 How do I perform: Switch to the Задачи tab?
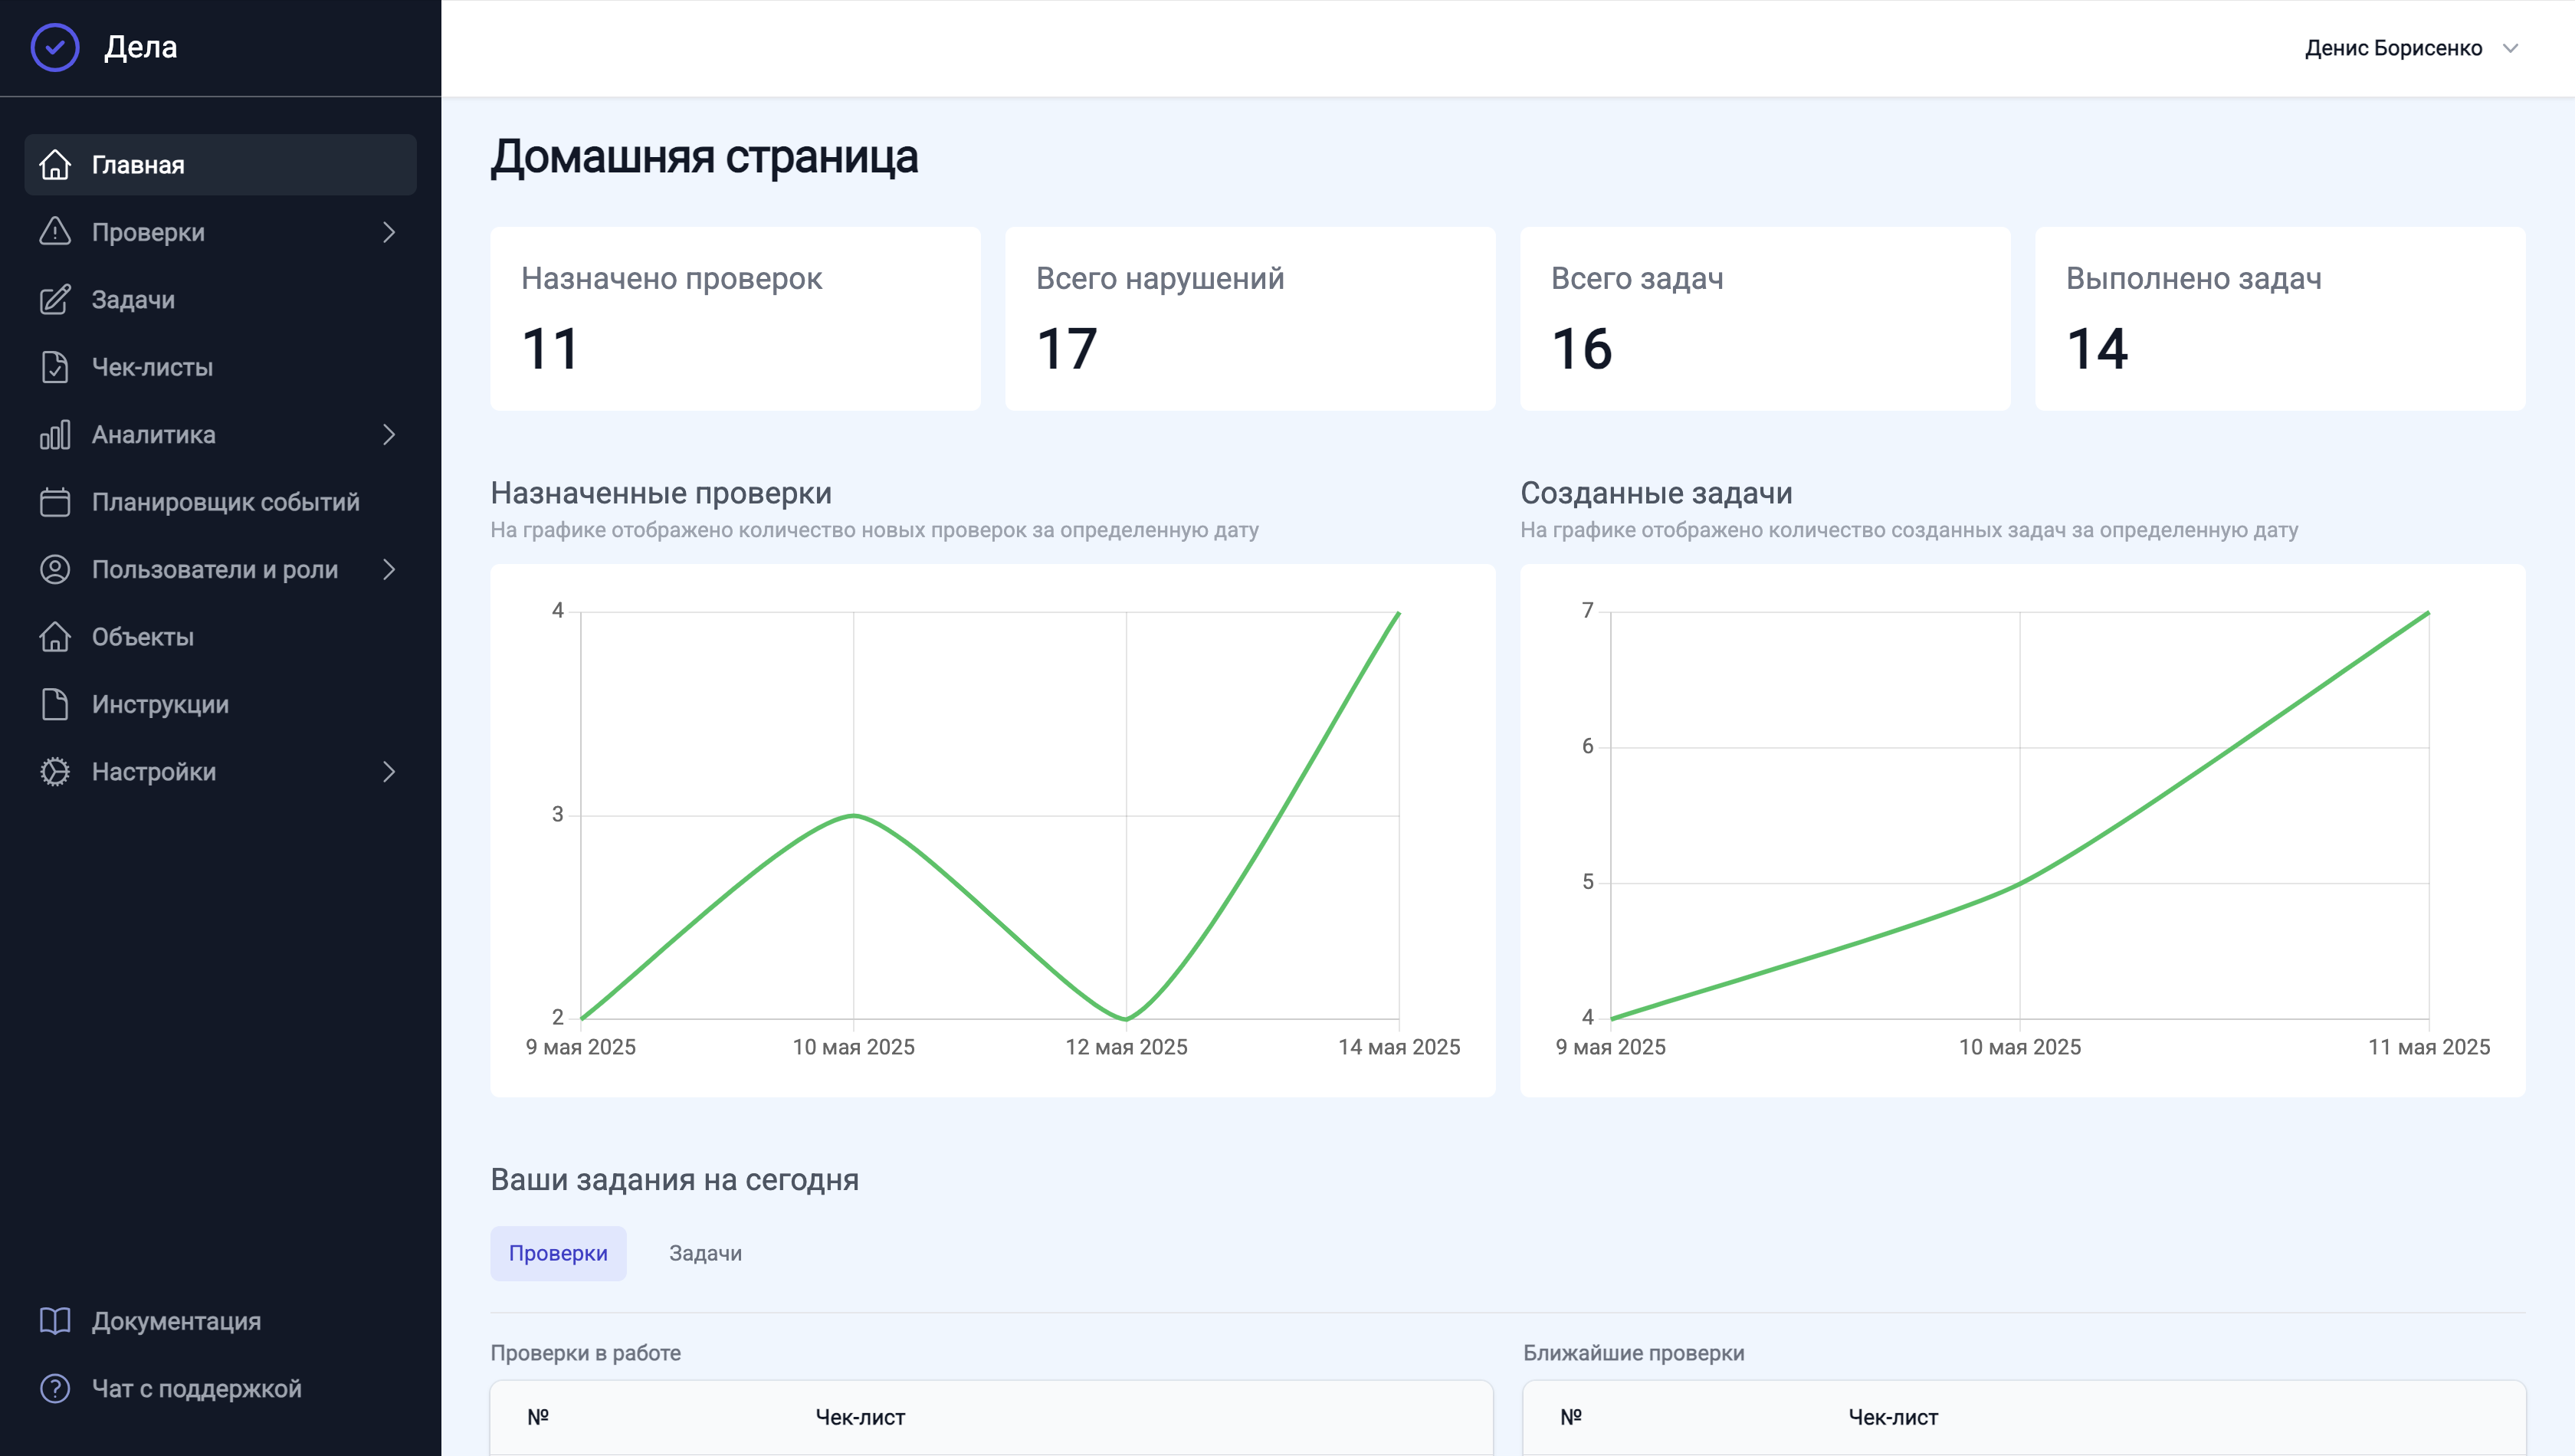(705, 1253)
